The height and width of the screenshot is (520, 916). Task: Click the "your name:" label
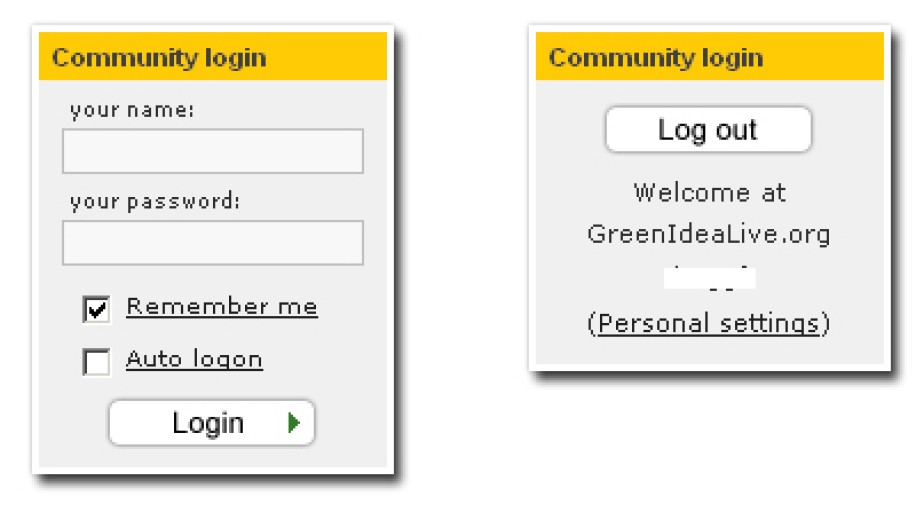click(132, 110)
